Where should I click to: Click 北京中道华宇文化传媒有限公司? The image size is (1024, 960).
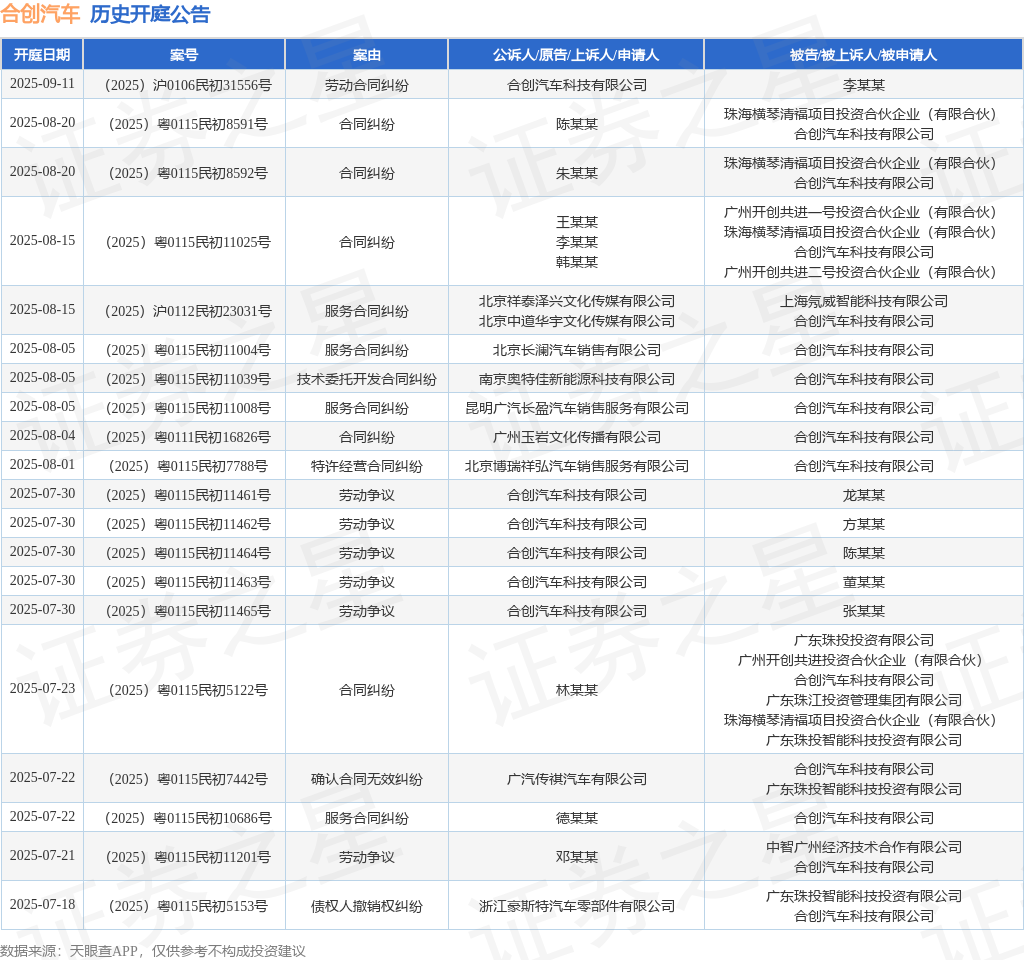[577, 321]
